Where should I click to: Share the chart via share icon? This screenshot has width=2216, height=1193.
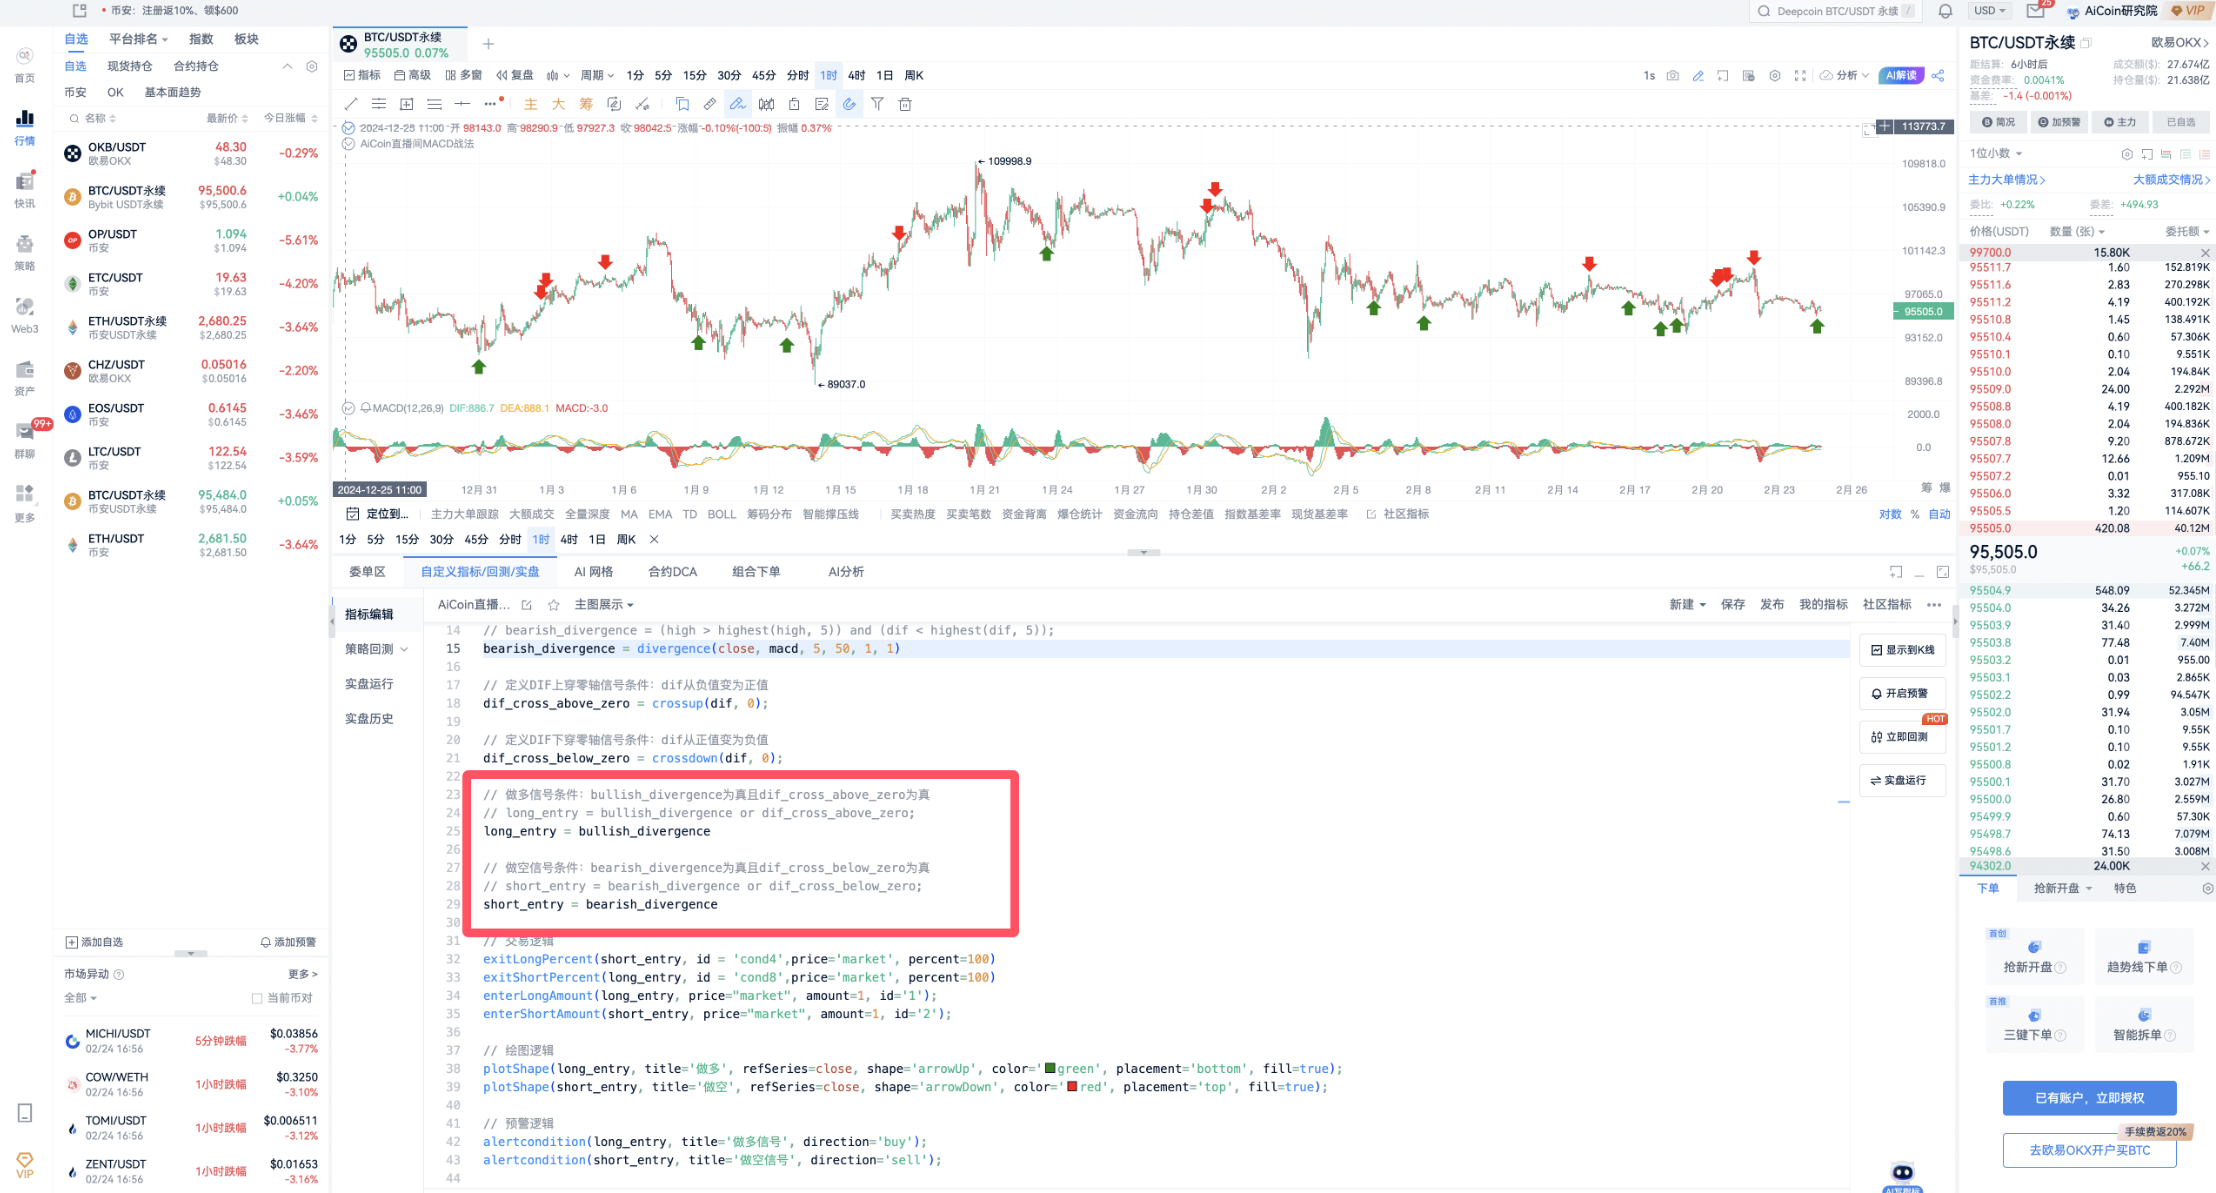pos(1938,76)
